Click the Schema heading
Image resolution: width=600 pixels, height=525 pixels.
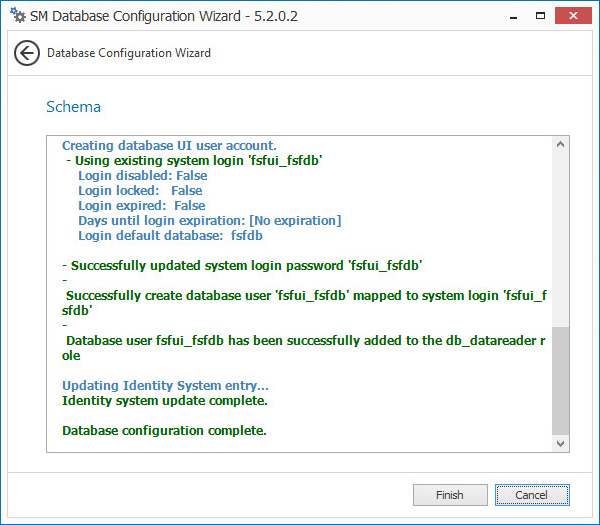point(73,107)
